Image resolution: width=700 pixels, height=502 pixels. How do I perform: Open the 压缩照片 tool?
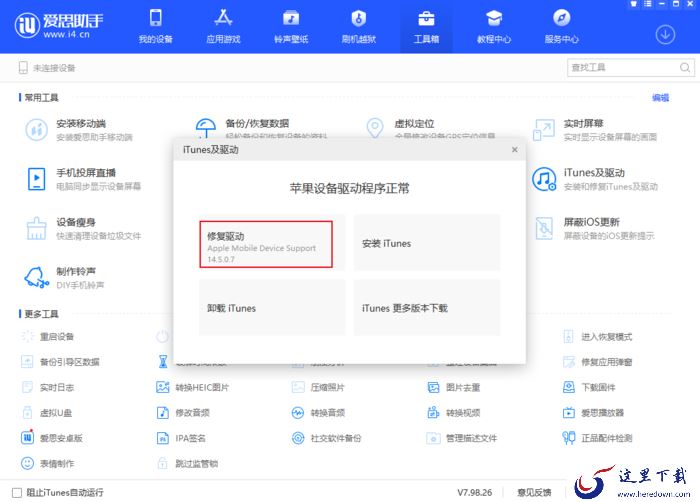(318, 387)
